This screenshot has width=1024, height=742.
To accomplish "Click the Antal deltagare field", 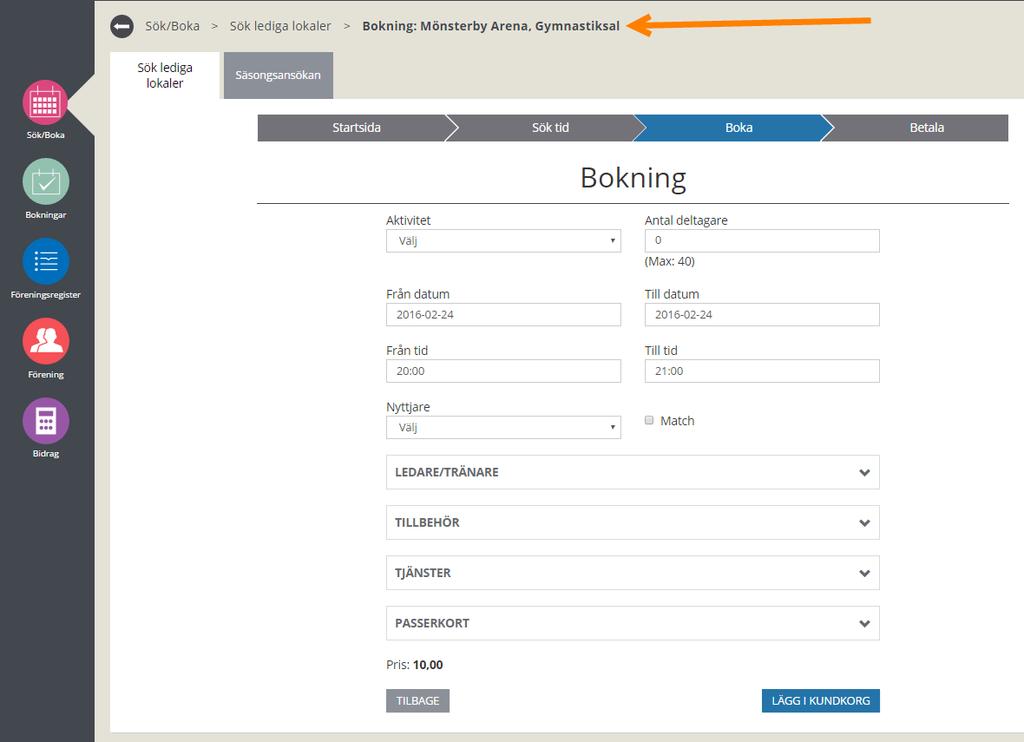I will [x=762, y=241].
